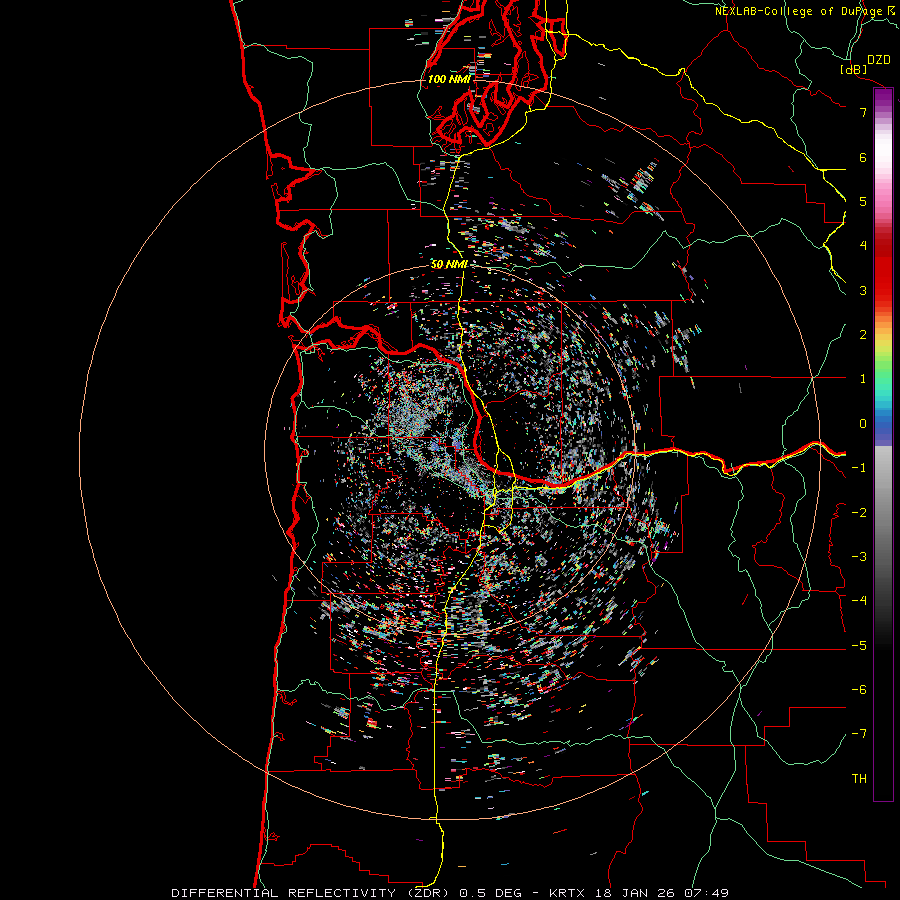Click the -1 value on the color scale
Viewport: 900px width, 900px height.
coord(859,468)
